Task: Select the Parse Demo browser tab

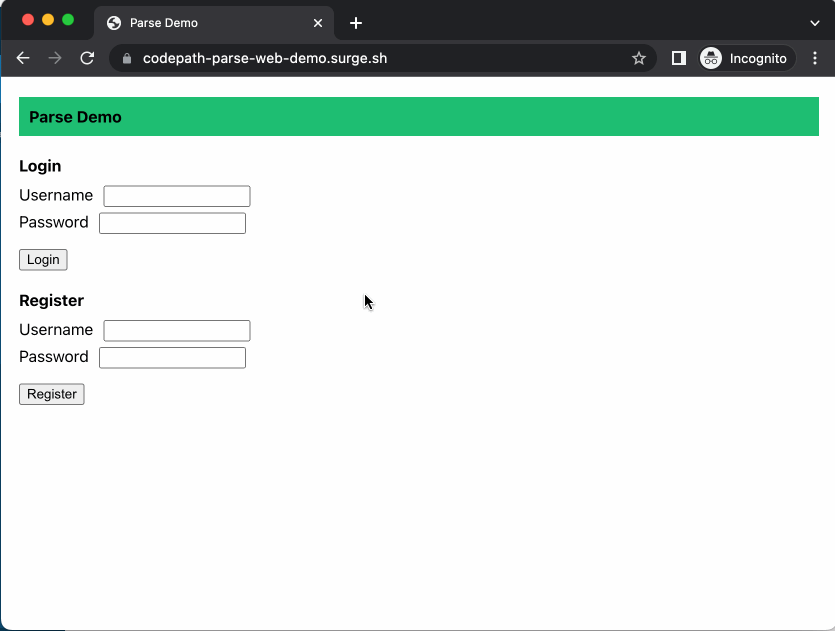Action: (214, 23)
